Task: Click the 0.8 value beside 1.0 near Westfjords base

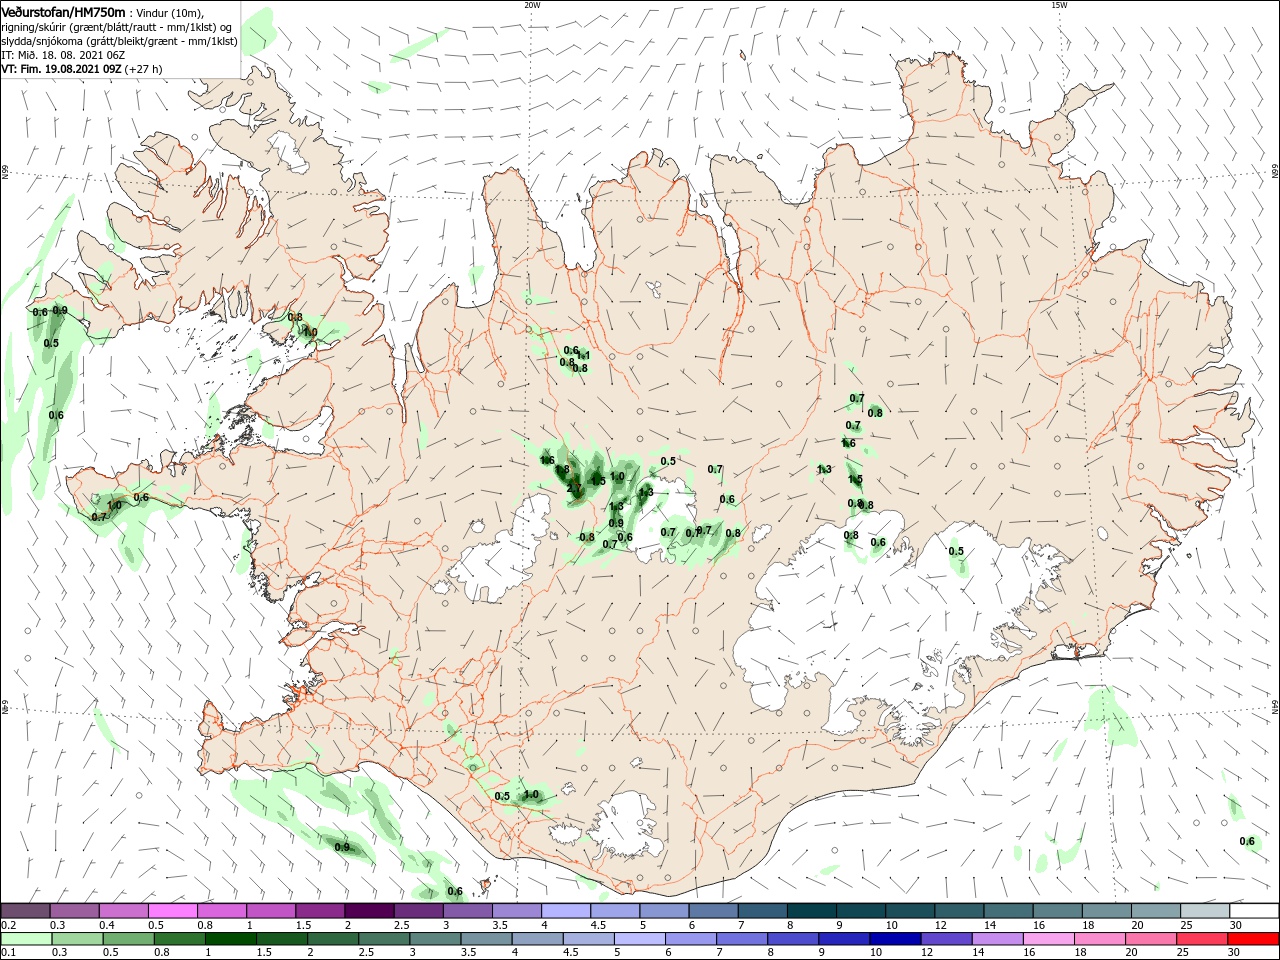Action: point(295,317)
